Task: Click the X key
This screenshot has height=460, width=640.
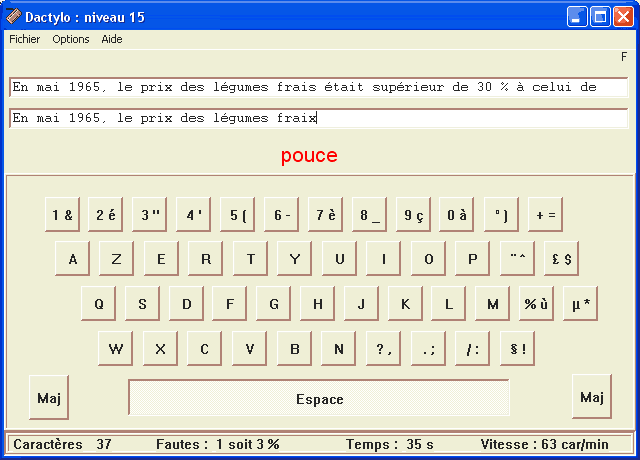Action: 161,349
